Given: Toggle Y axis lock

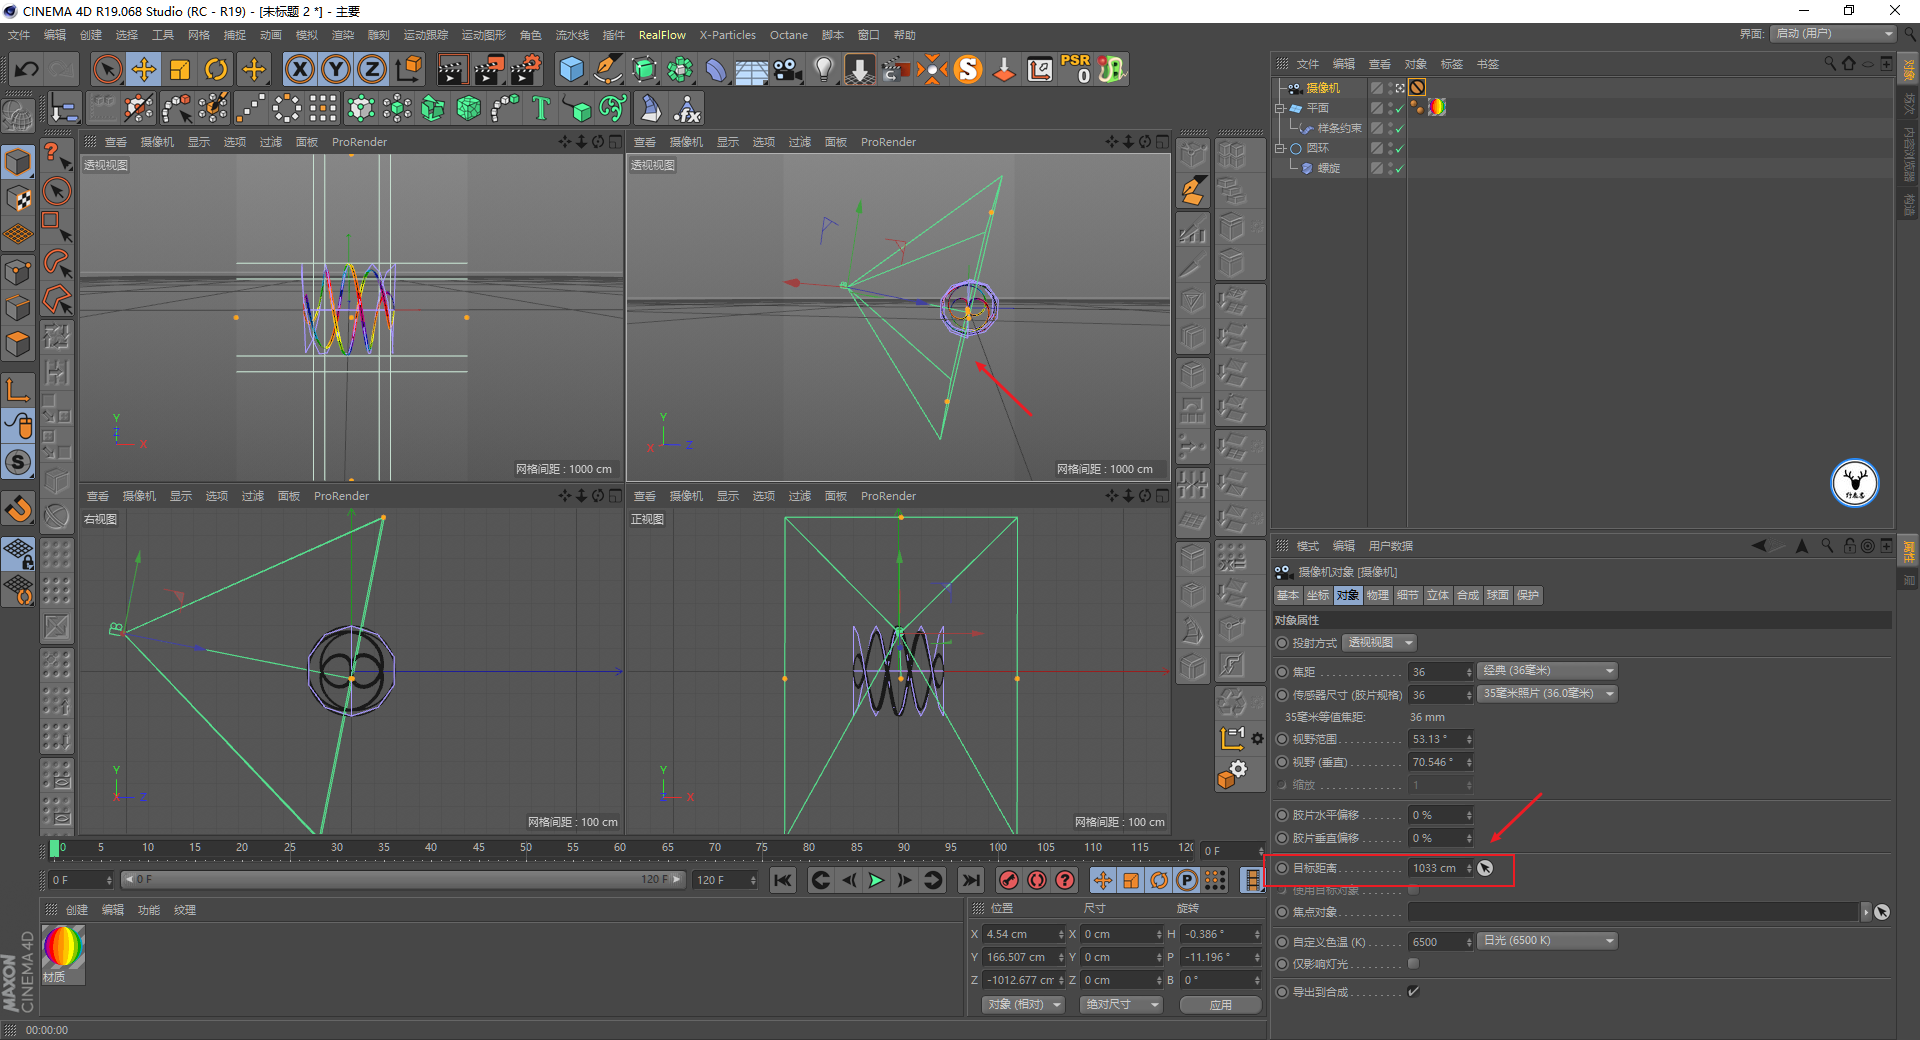Looking at the screenshot, I should click(x=336, y=70).
